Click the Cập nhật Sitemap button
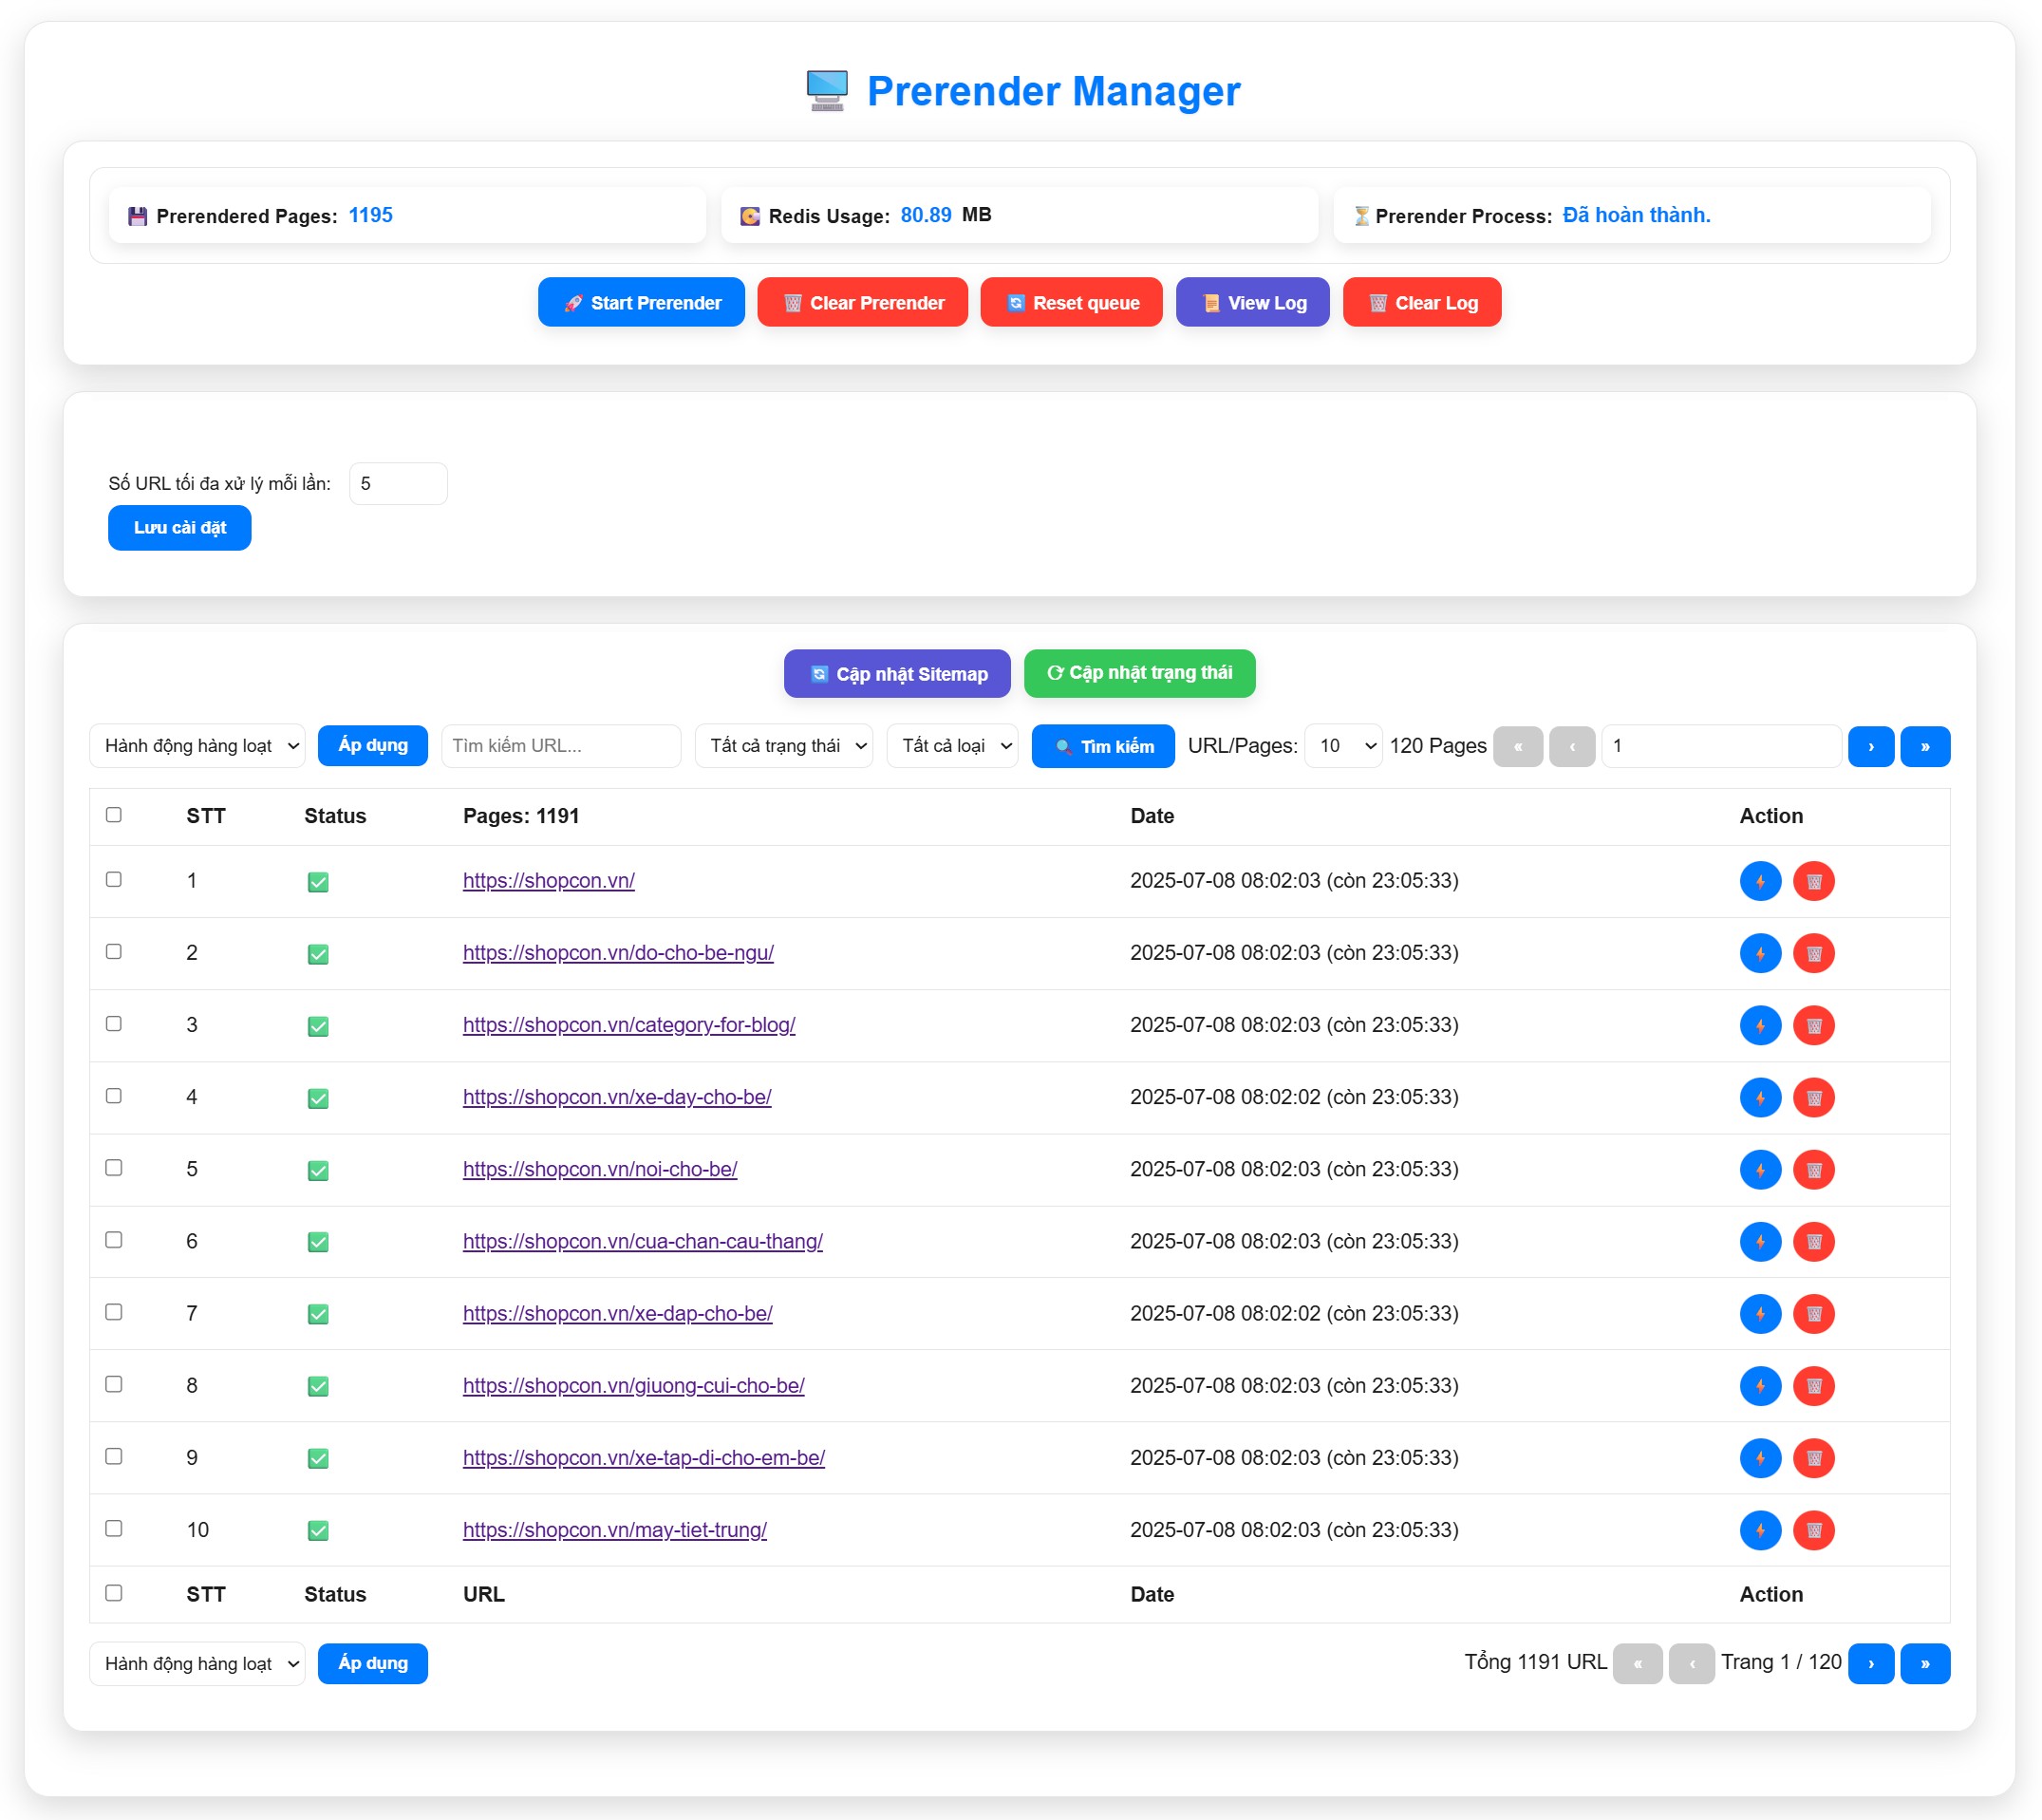Image resolution: width=2042 pixels, height=1820 pixels. 896,673
